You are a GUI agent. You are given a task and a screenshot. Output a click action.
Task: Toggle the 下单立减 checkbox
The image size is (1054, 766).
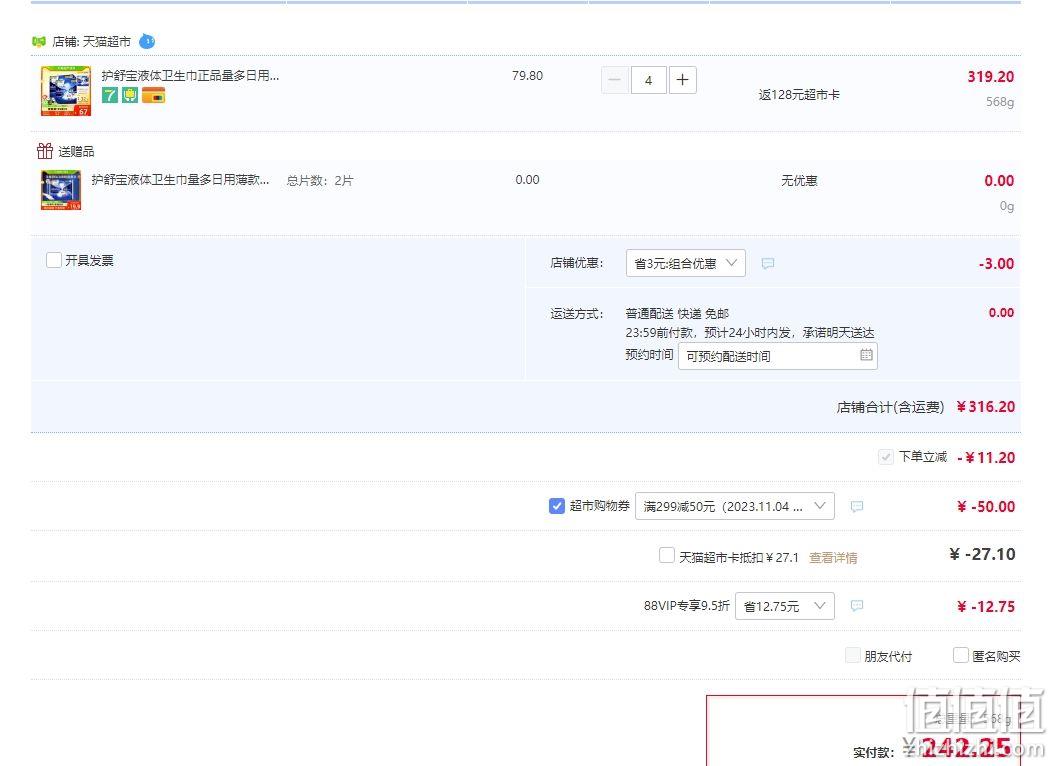tap(885, 457)
